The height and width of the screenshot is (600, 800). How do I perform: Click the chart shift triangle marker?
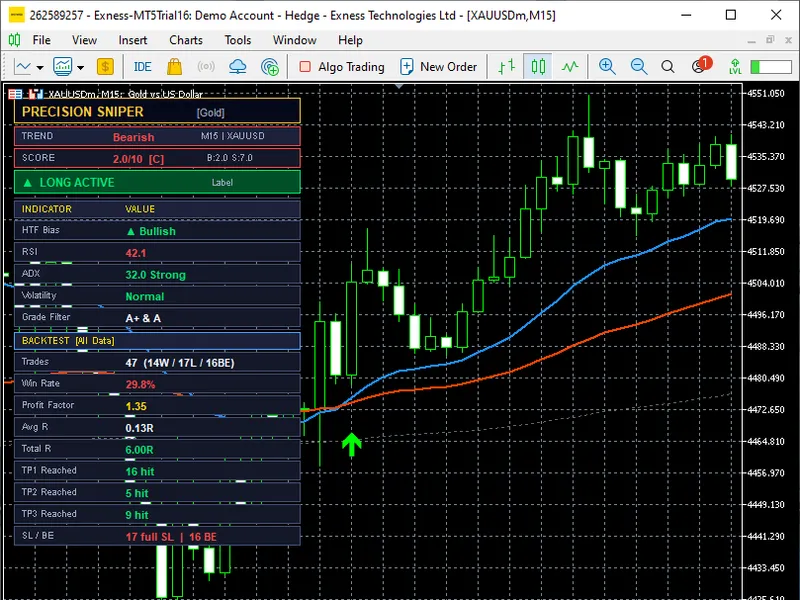399,86
